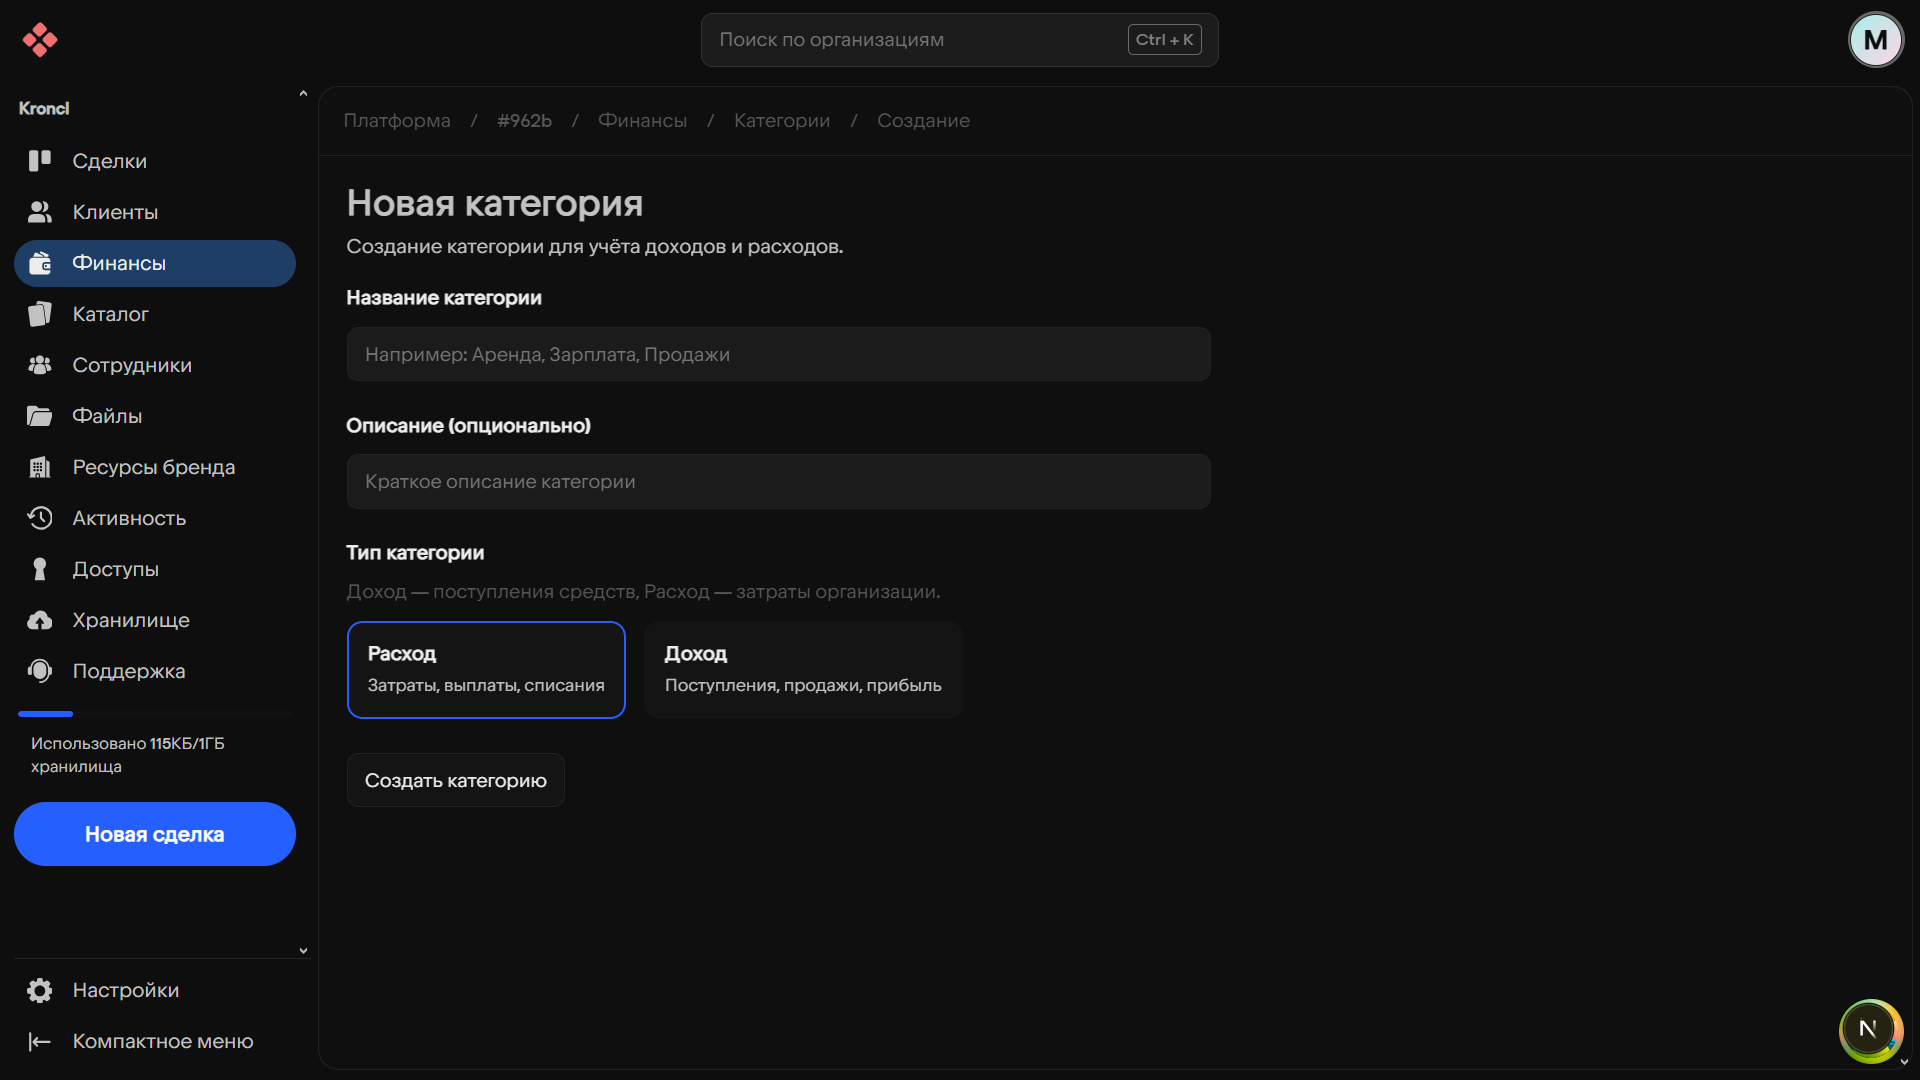Open Активность history clock icon
The image size is (1920, 1080).
(x=40, y=518)
